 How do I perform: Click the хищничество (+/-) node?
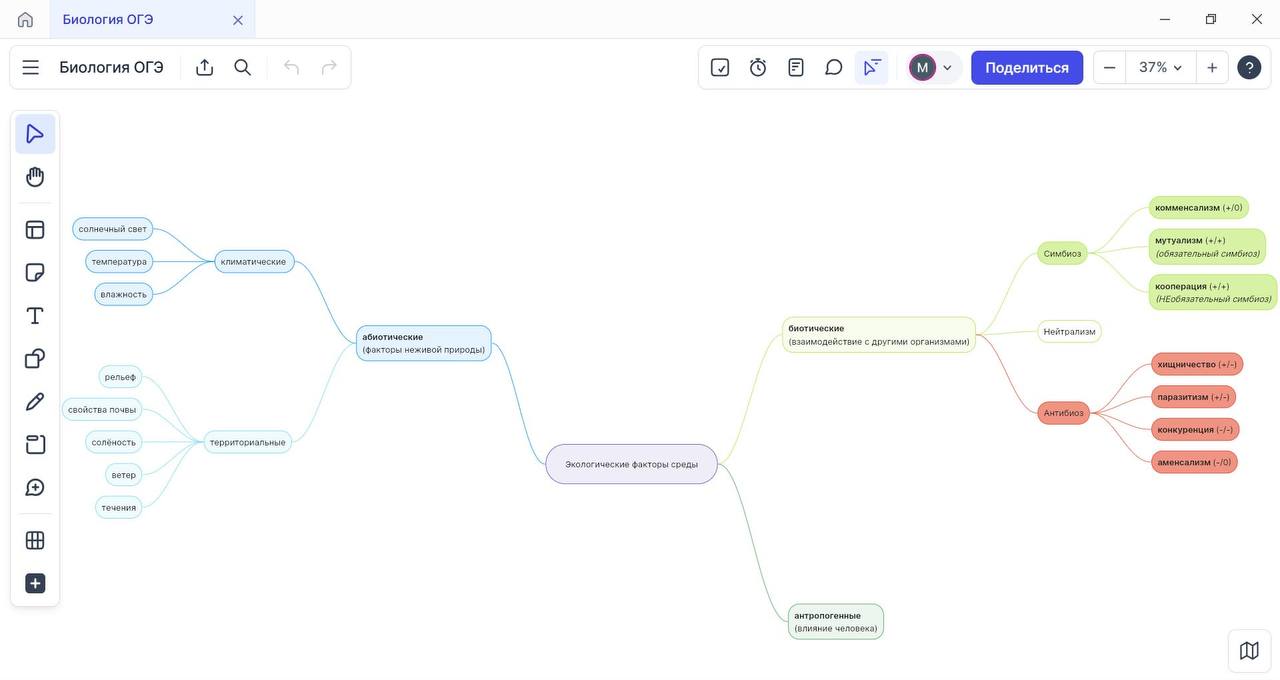click(1197, 364)
